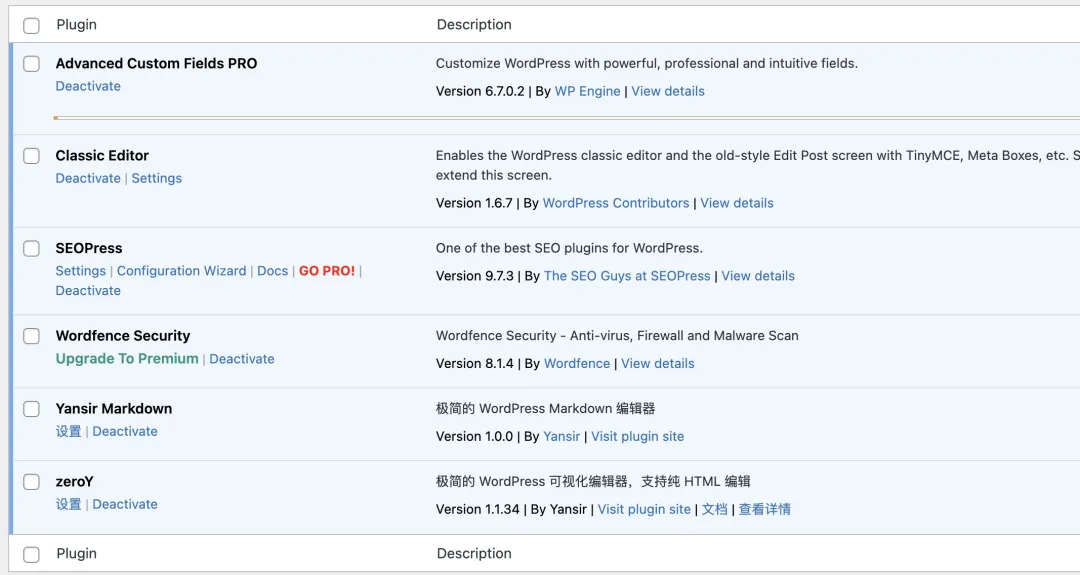Toggle the select-all checkbox in the header
The height and width of the screenshot is (575, 1080).
(x=32, y=26)
